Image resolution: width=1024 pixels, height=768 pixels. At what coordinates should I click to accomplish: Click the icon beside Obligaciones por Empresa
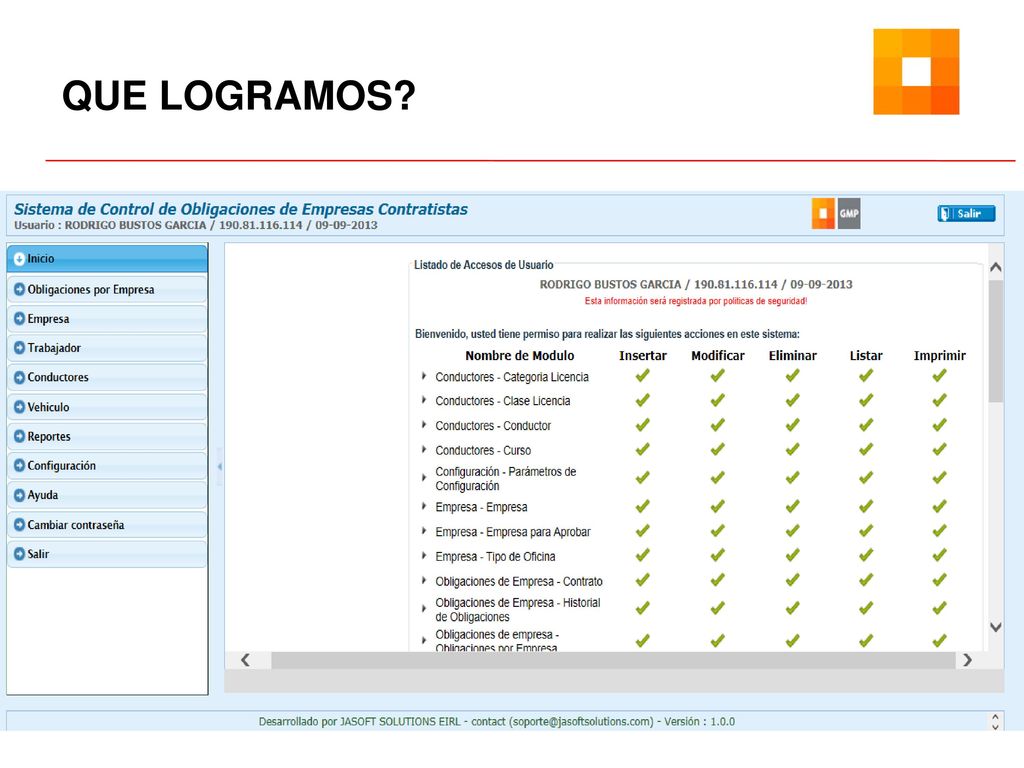tap(19, 289)
